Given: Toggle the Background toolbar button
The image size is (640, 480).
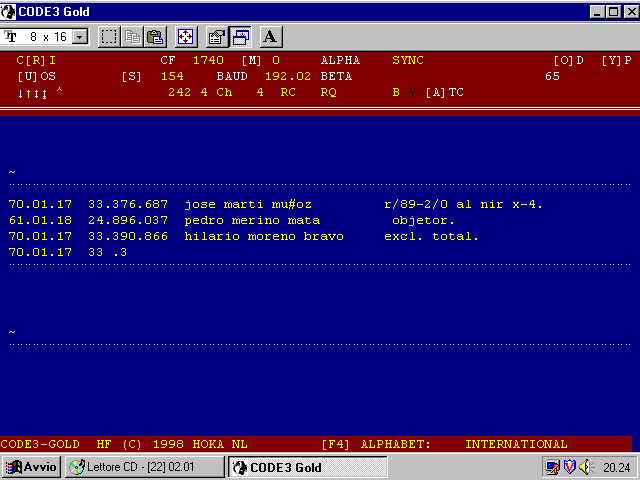Looking at the screenshot, I should (240, 37).
